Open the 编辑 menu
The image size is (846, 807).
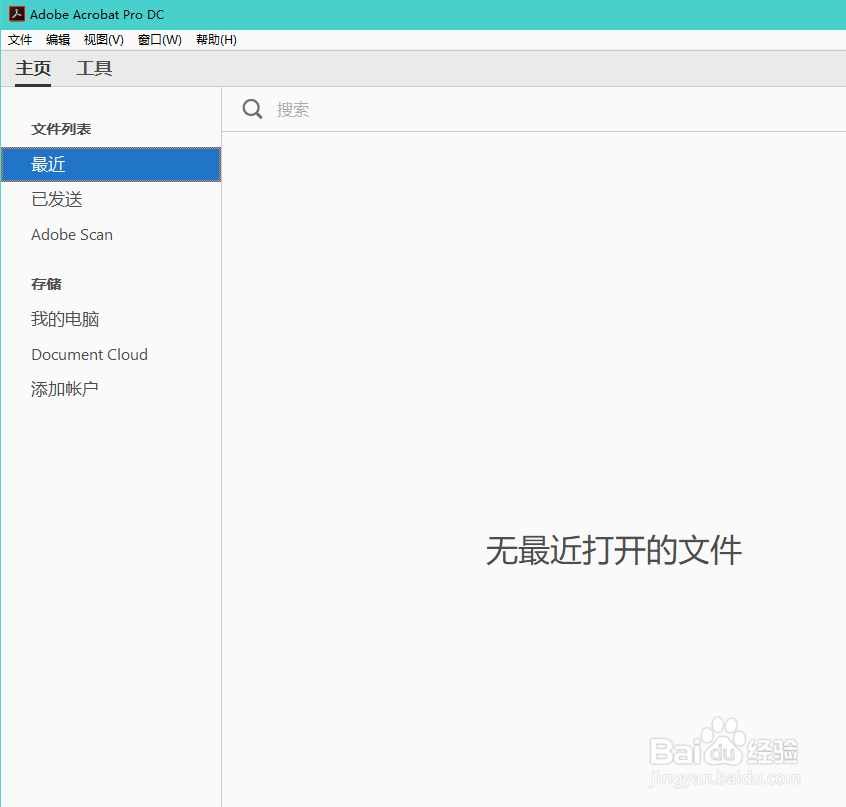point(58,40)
